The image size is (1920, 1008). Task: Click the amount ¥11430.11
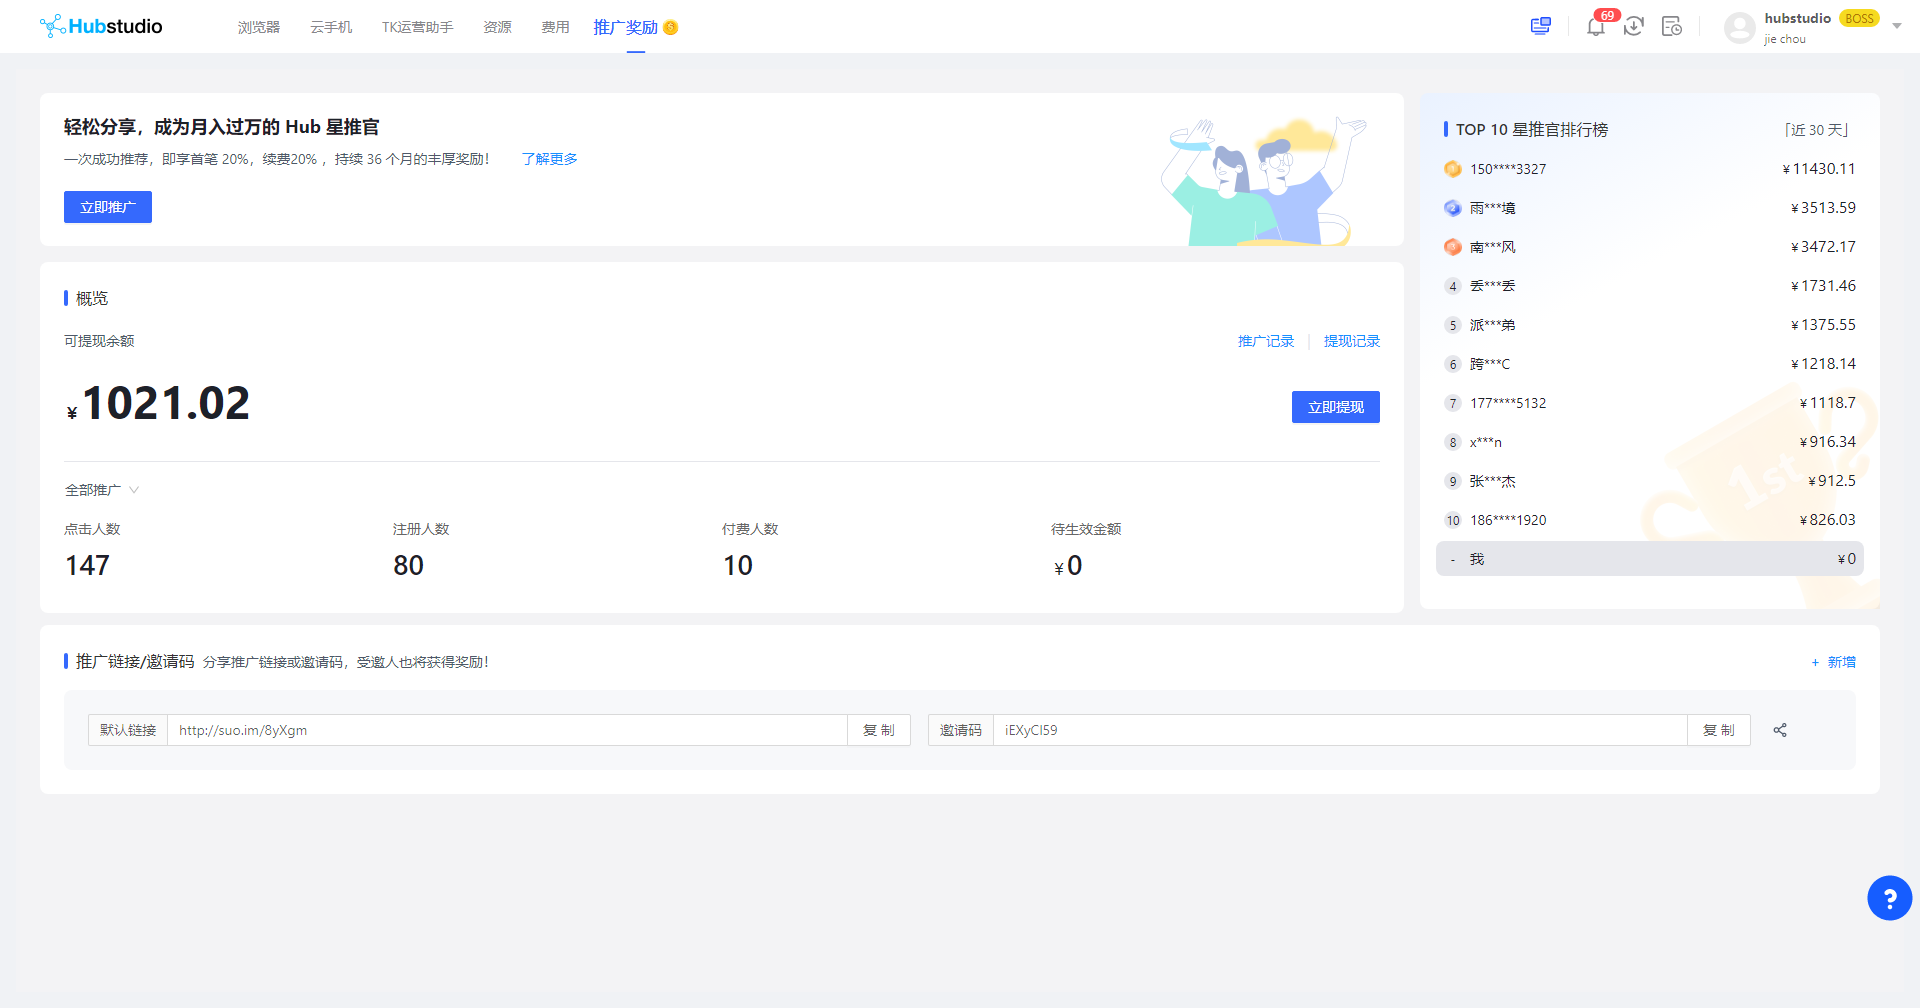[x=1818, y=169]
